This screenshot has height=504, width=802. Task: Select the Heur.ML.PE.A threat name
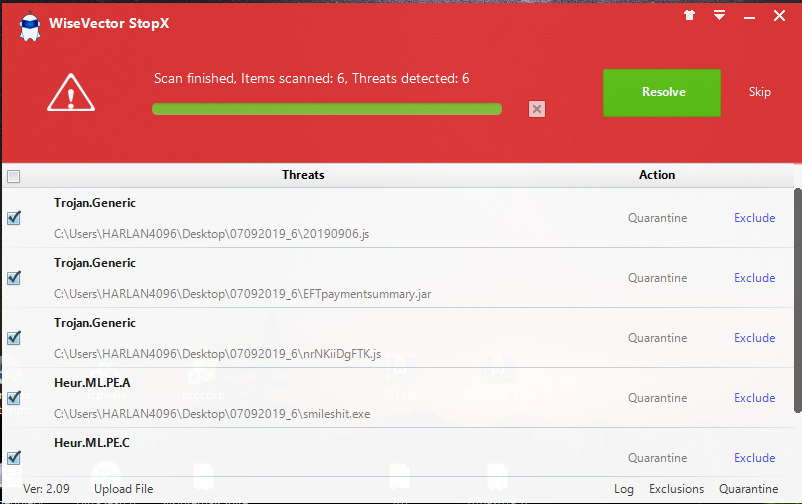click(x=92, y=383)
